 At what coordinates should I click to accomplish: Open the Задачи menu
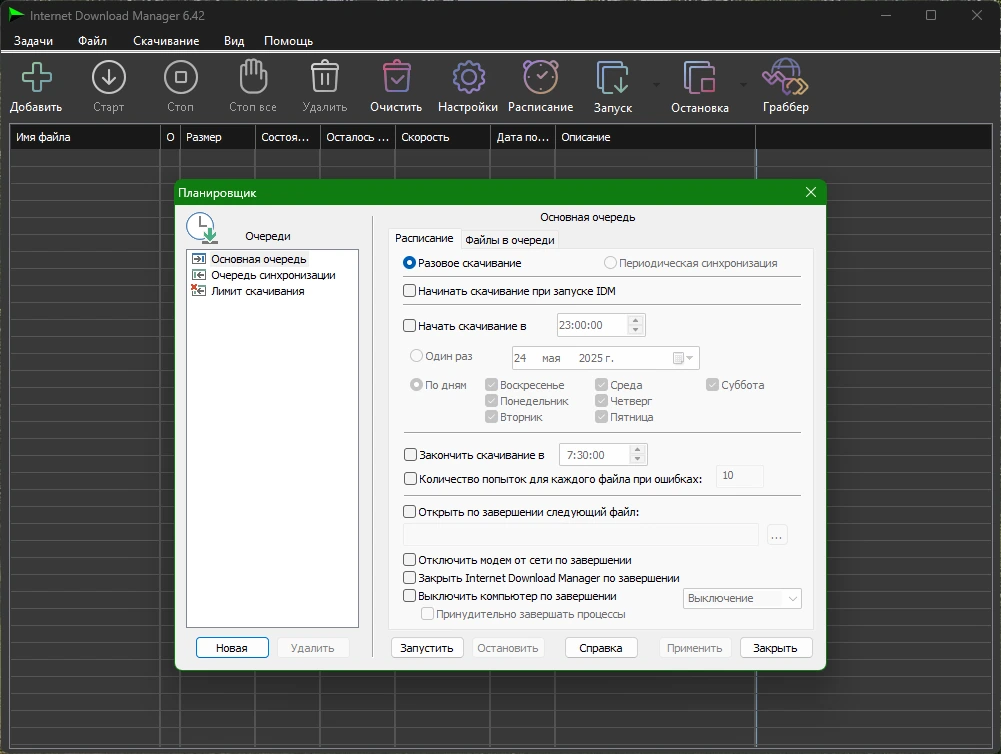tap(33, 41)
